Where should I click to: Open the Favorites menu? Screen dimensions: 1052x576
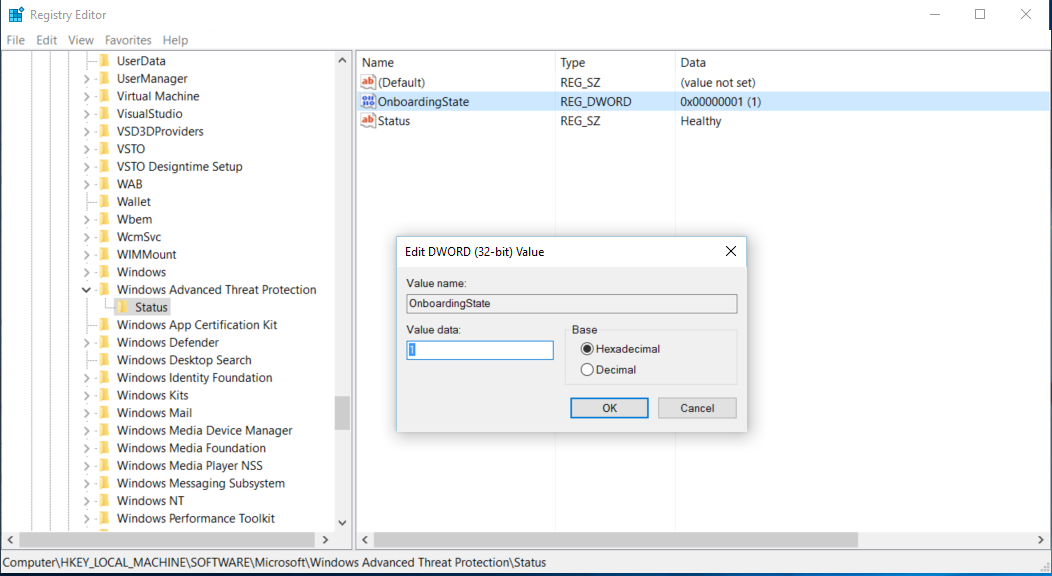pyautogui.click(x=128, y=40)
